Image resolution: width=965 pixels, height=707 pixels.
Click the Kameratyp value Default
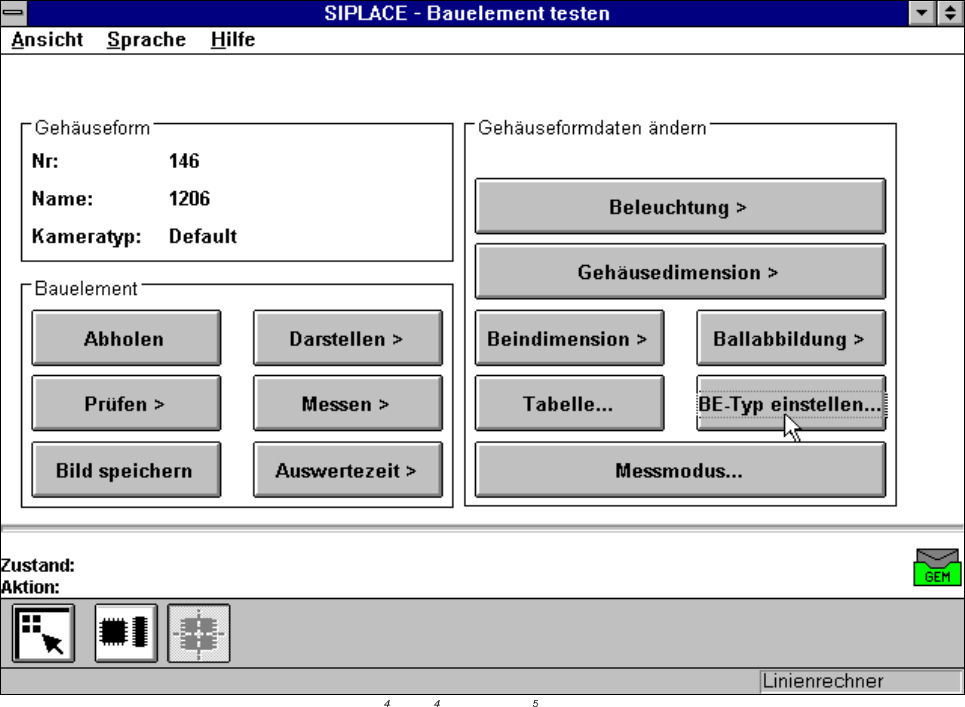pos(202,236)
